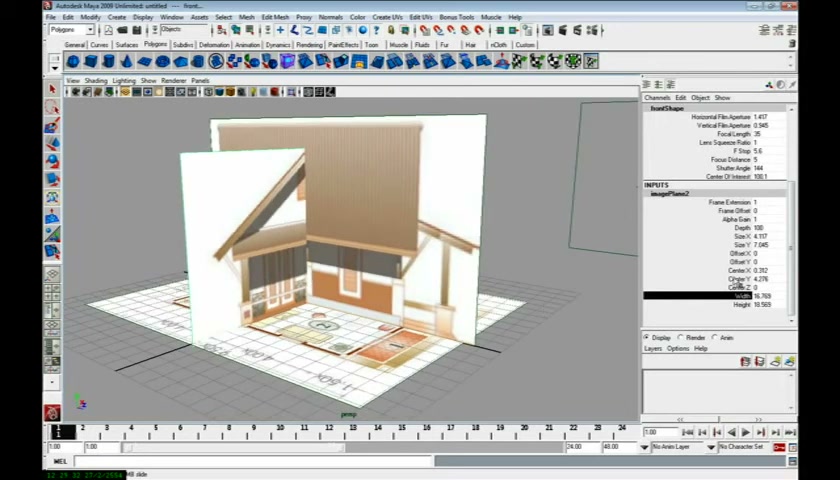840x480 pixels.
Task: Click the Render Current Frame clapper icon
Action: point(562,31)
